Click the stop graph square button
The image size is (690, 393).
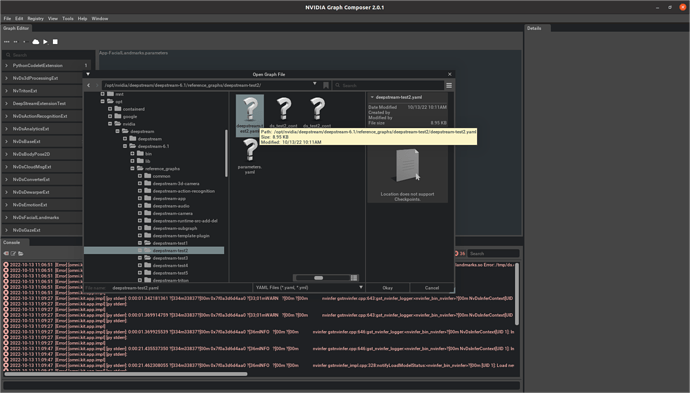click(x=55, y=42)
